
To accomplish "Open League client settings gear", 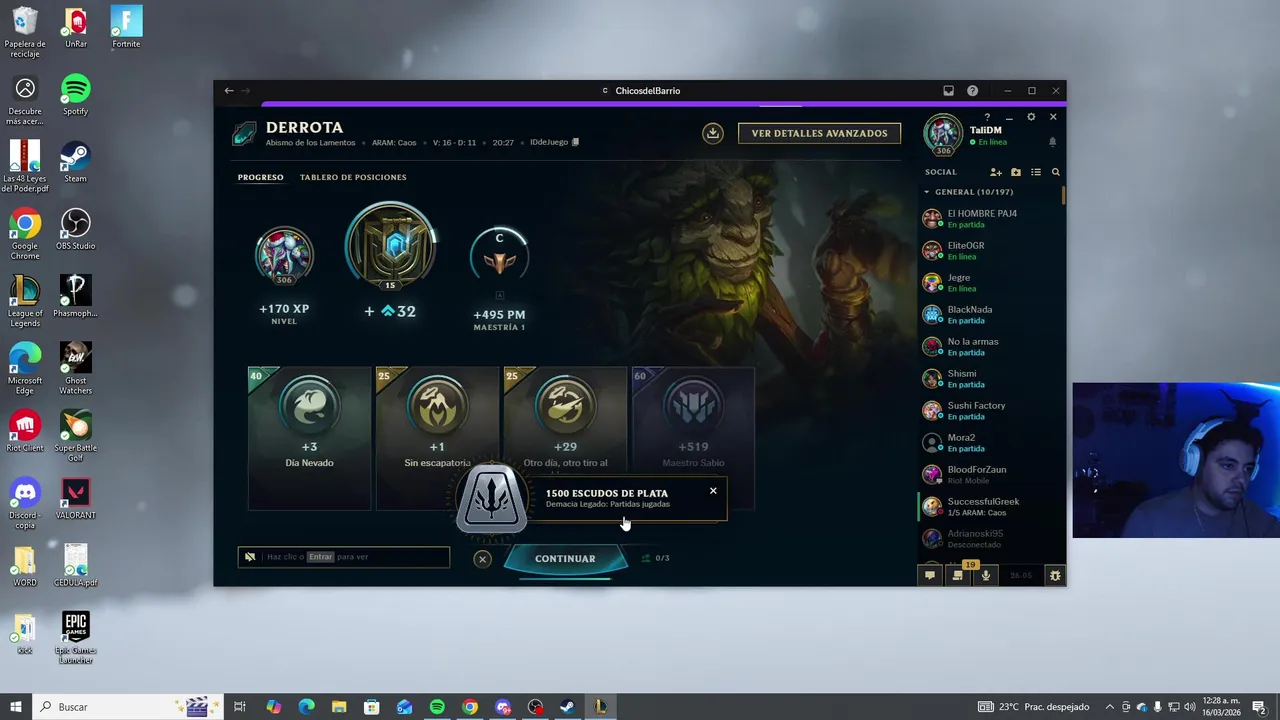I will [x=1031, y=117].
